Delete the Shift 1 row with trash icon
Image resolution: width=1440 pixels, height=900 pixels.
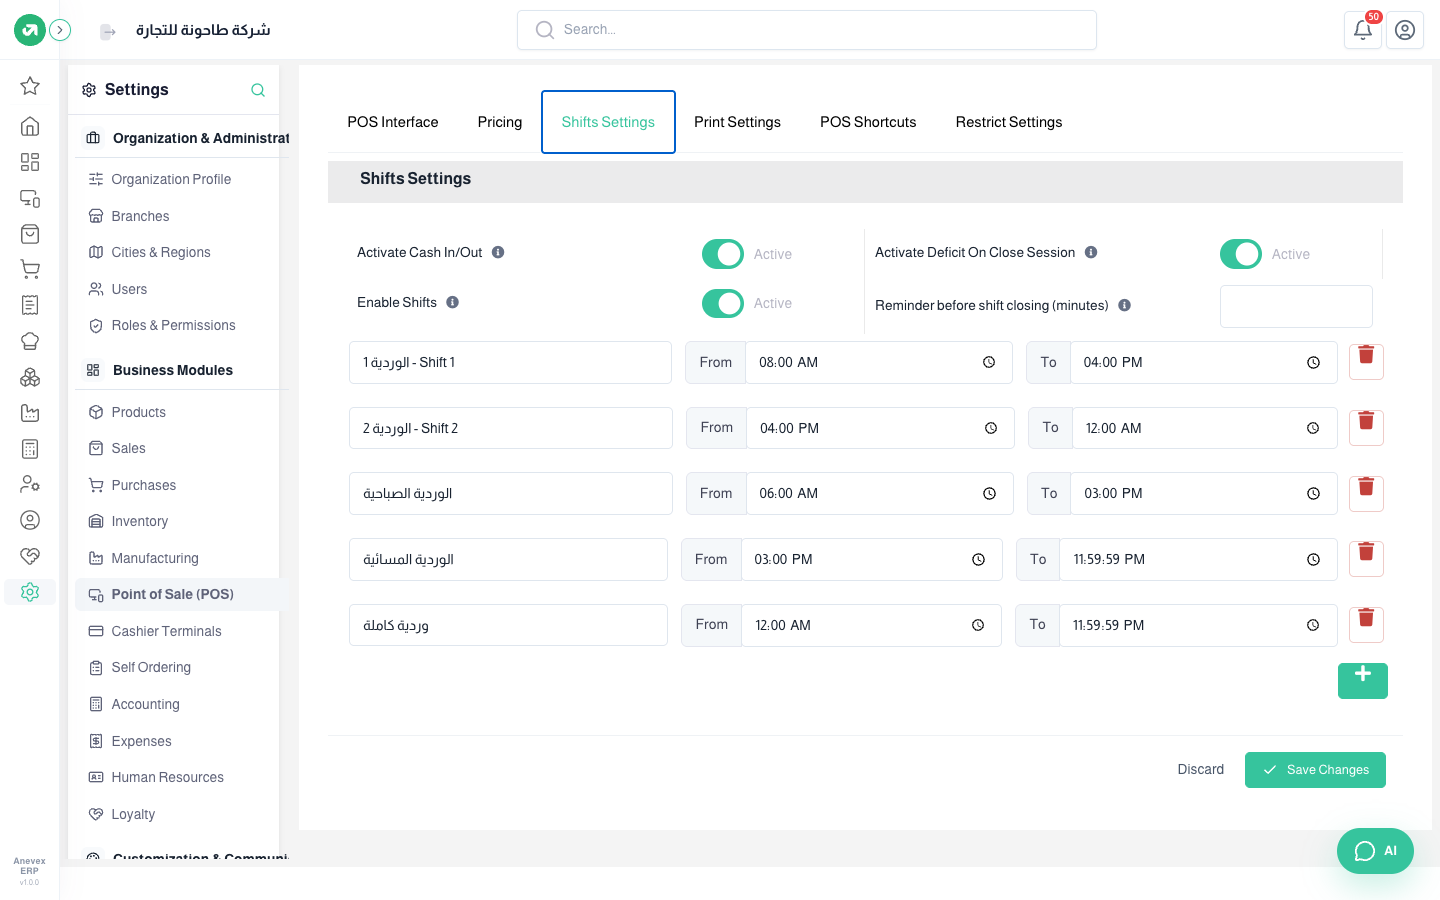point(1366,361)
